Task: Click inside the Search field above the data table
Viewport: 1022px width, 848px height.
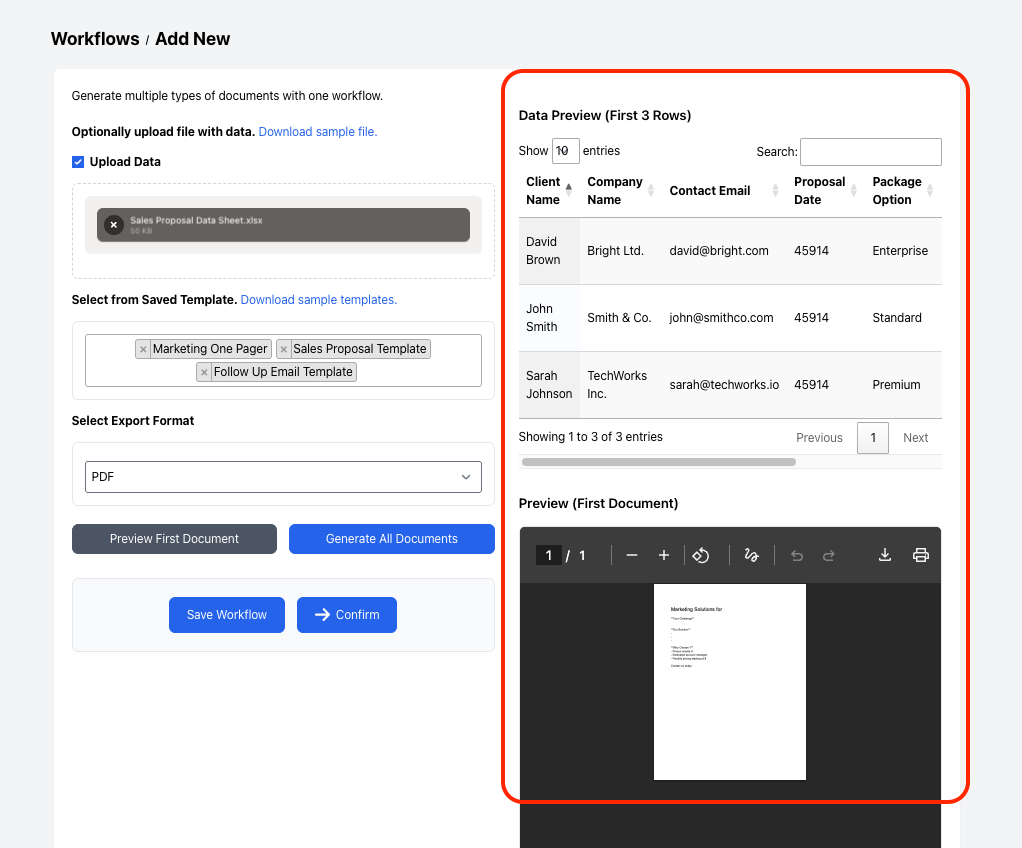Action: (870, 151)
